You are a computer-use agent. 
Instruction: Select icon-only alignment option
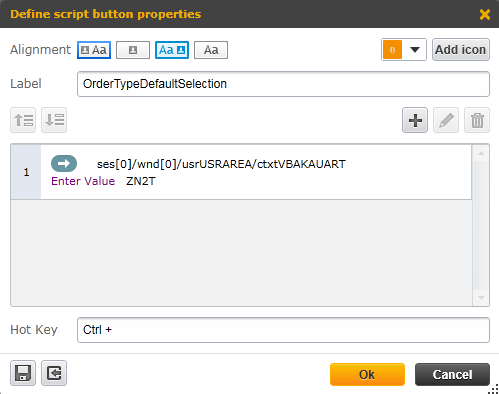click(133, 50)
